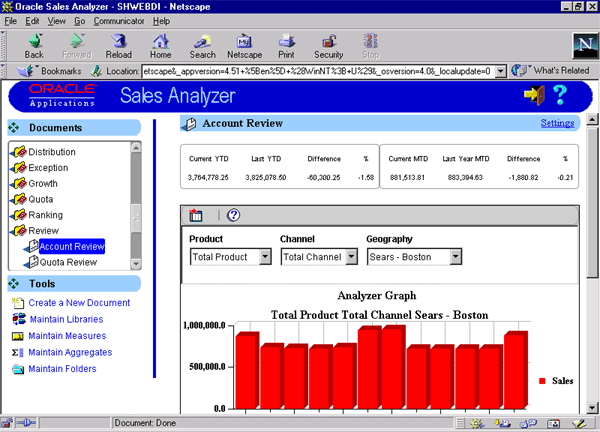Click Maintain Measures link
Image resolution: width=600 pixels, height=432 pixels.
coord(67,336)
